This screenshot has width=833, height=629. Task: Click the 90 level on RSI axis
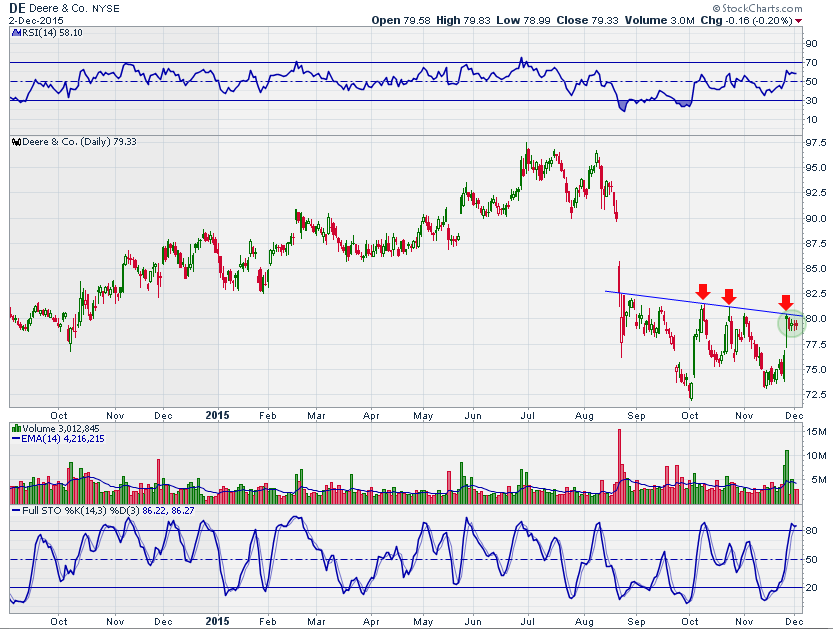(x=811, y=44)
